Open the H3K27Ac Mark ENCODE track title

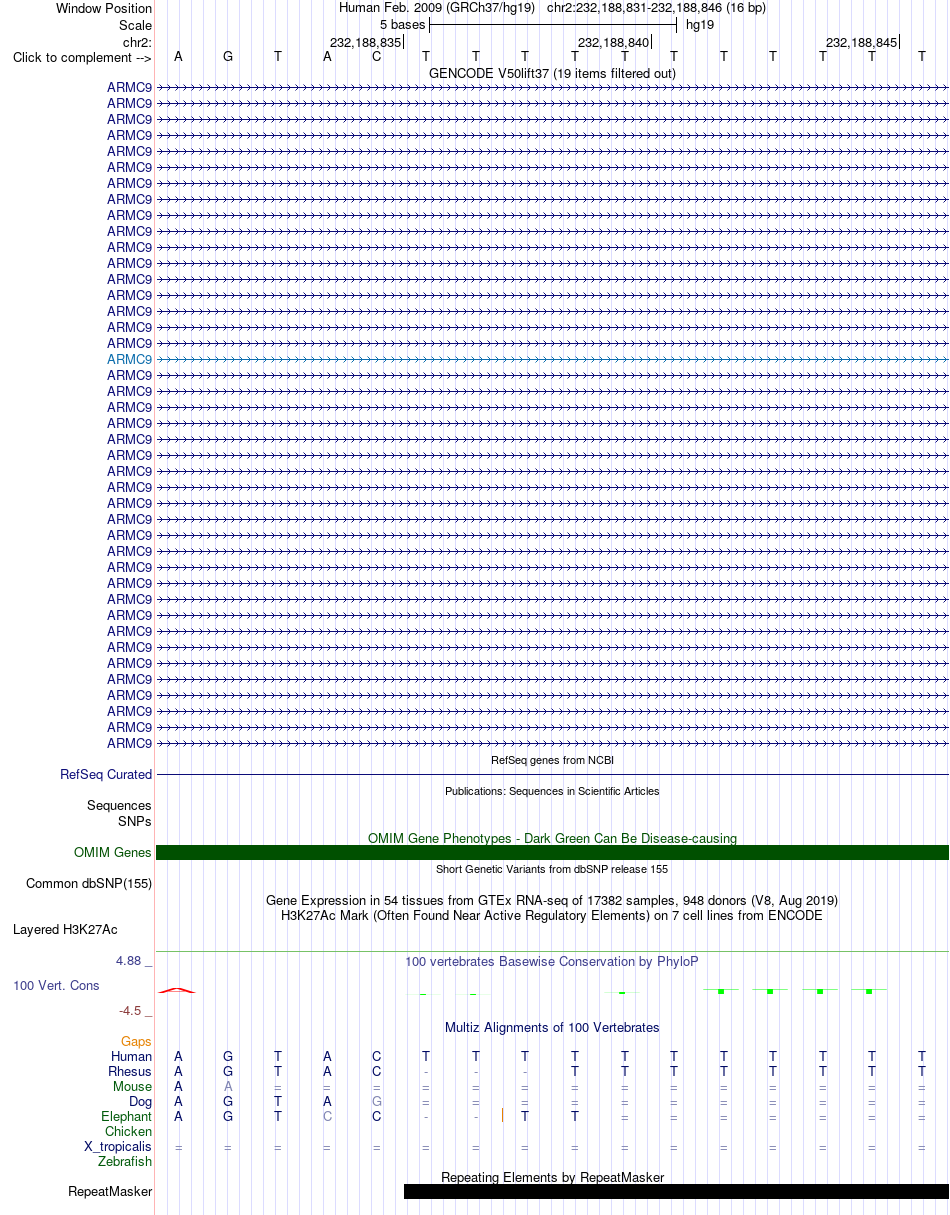pyautogui.click(x=552, y=915)
